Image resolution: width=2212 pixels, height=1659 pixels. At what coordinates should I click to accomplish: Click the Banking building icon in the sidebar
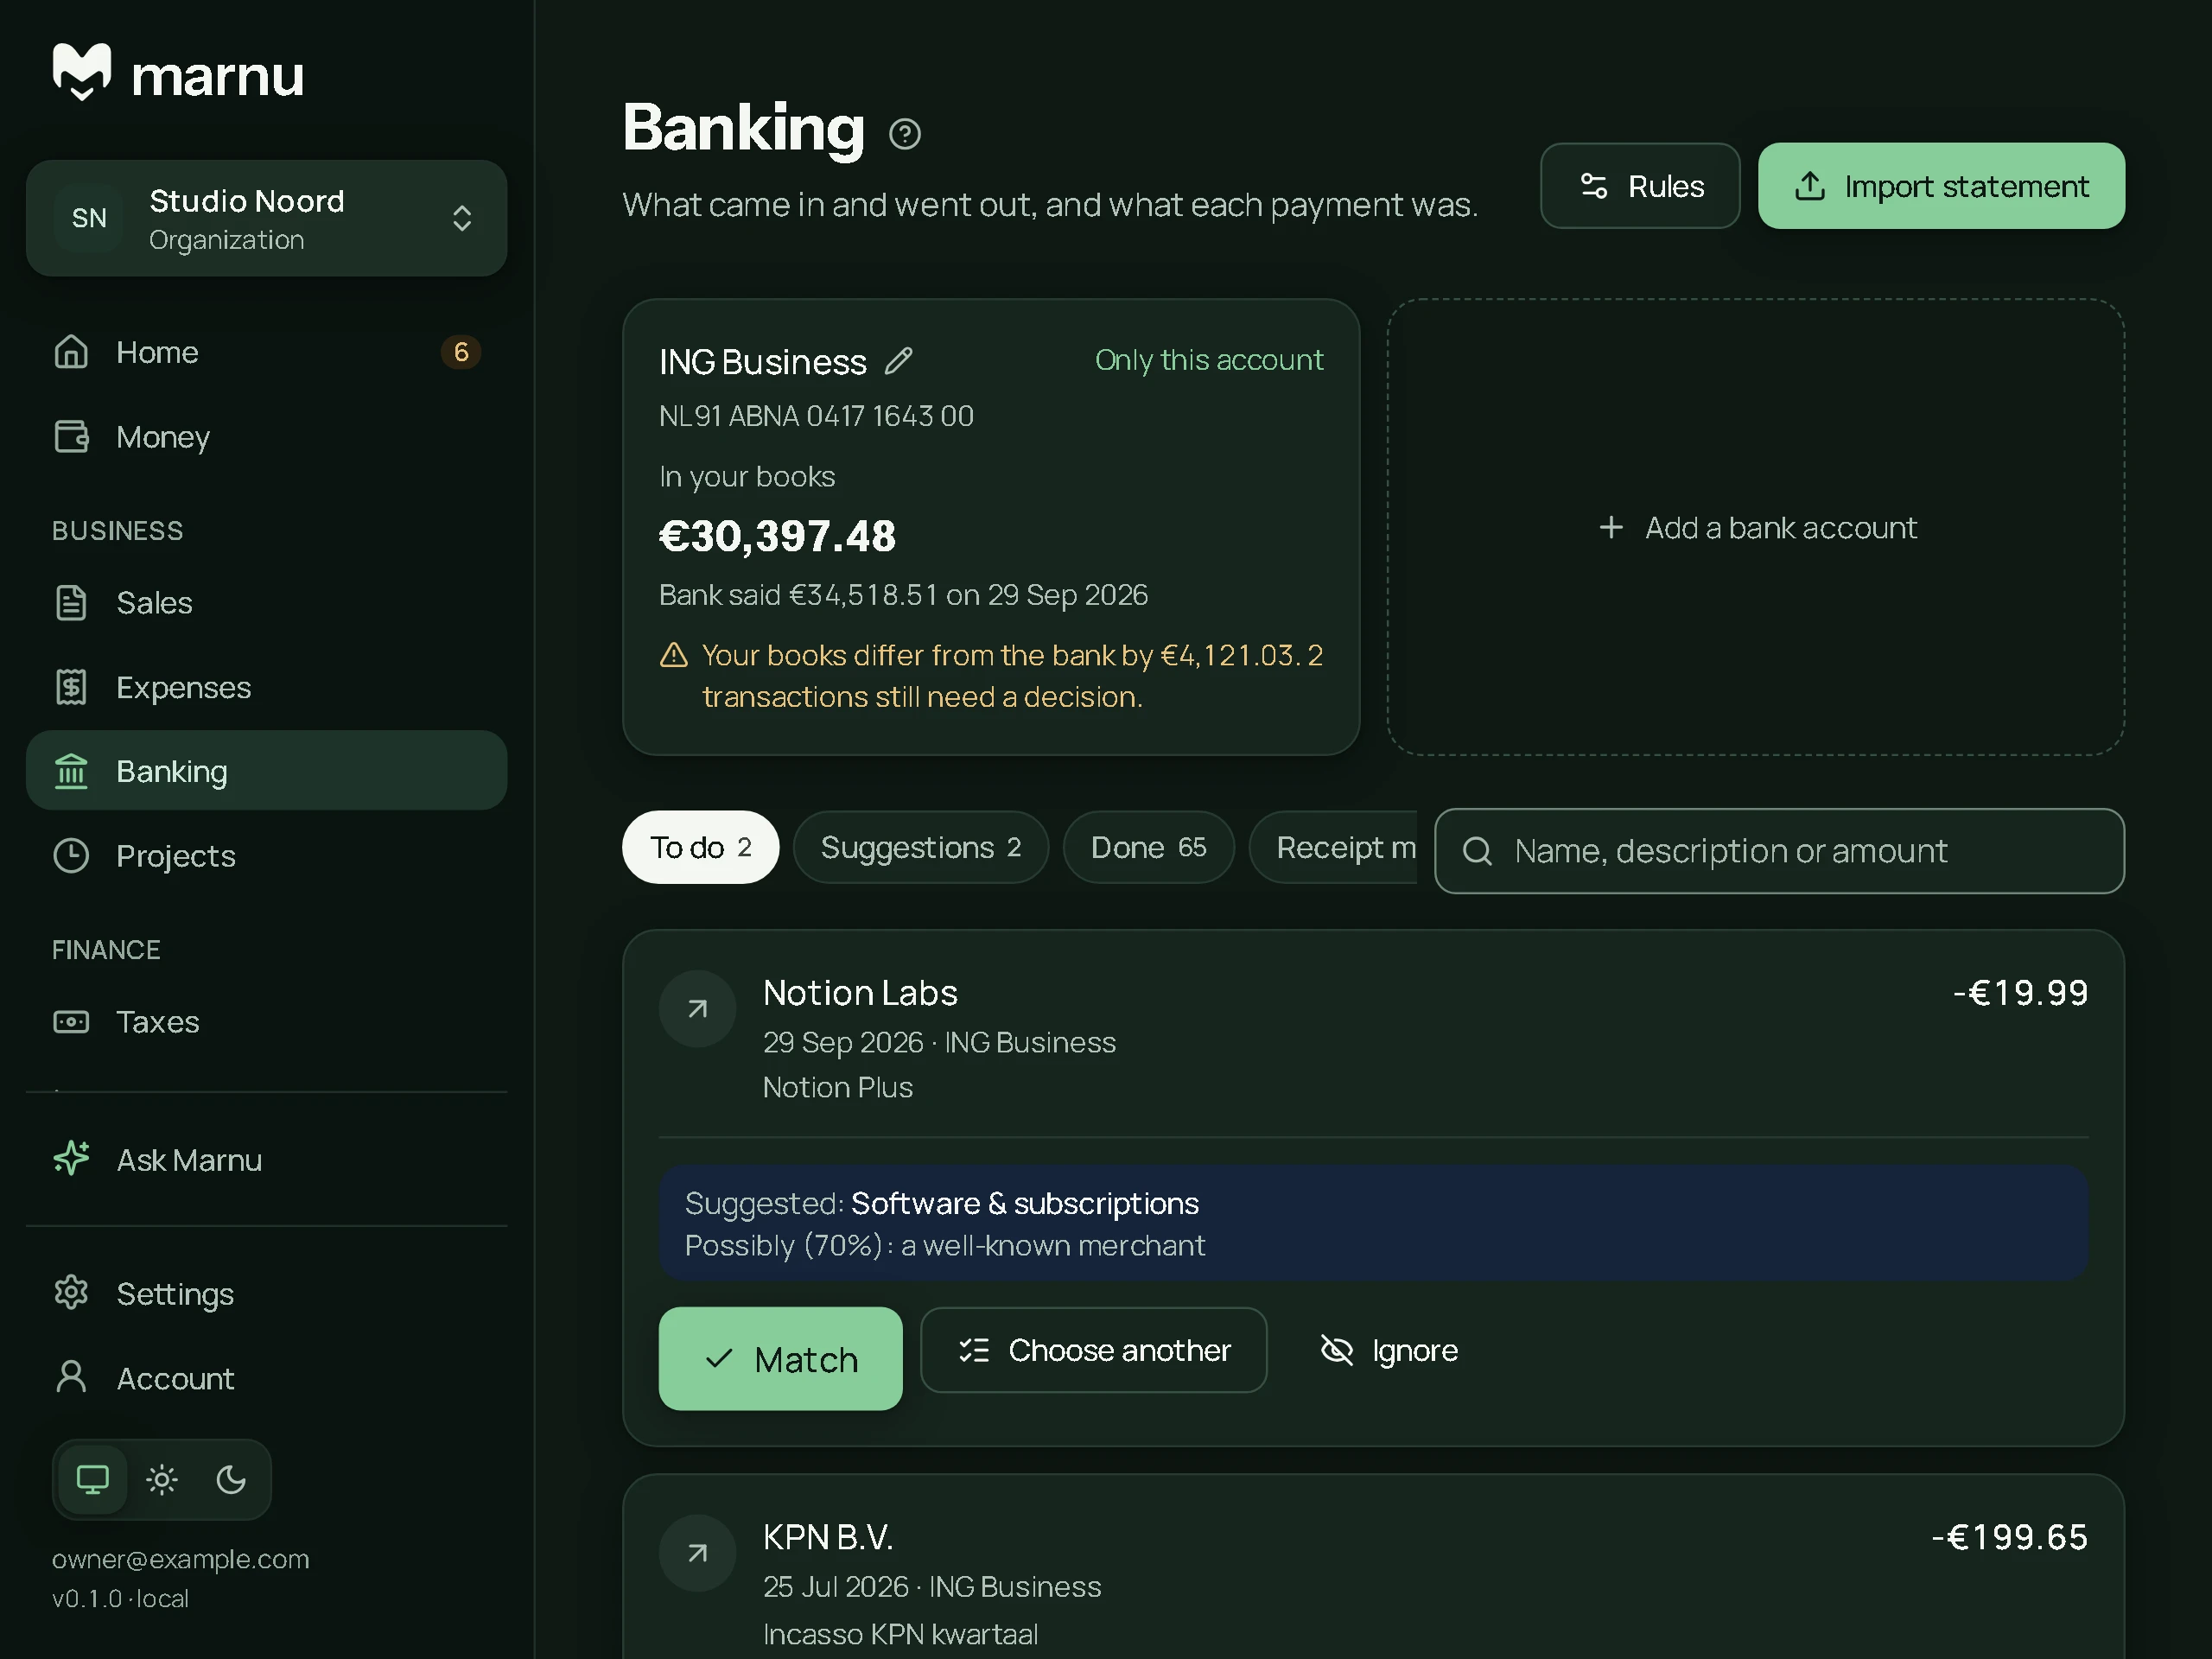coord(71,772)
